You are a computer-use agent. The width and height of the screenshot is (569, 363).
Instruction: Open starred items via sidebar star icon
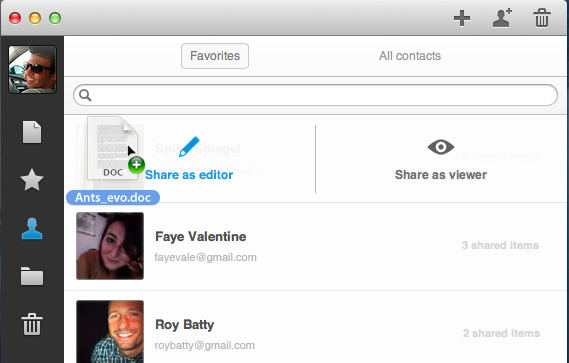tap(32, 180)
